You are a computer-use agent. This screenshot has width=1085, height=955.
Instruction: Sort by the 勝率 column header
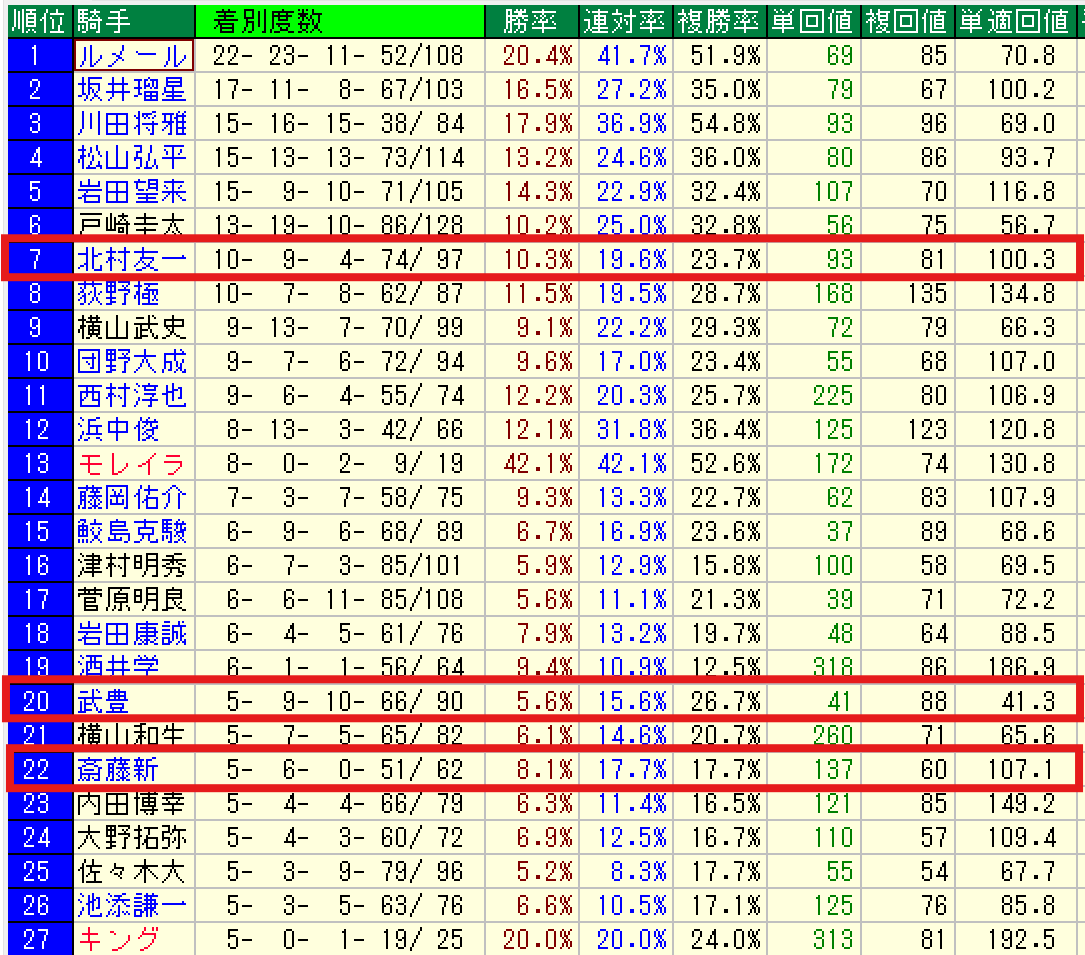pos(530,21)
